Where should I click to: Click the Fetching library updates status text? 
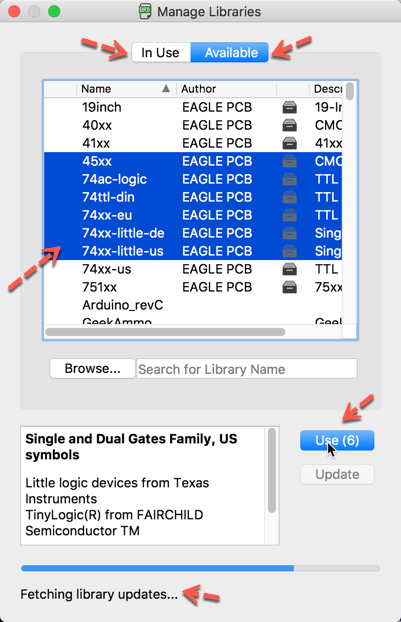(x=99, y=594)
